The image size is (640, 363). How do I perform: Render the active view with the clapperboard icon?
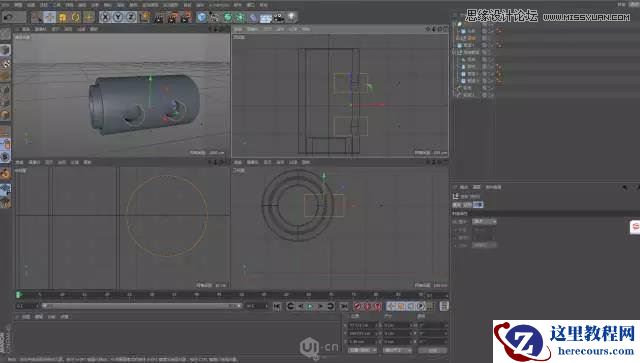(x=159, y=17)
